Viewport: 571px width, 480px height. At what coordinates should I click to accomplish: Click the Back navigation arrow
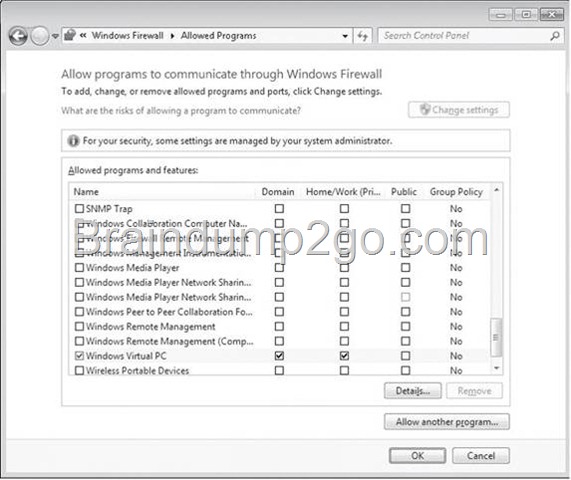point(18,36)
